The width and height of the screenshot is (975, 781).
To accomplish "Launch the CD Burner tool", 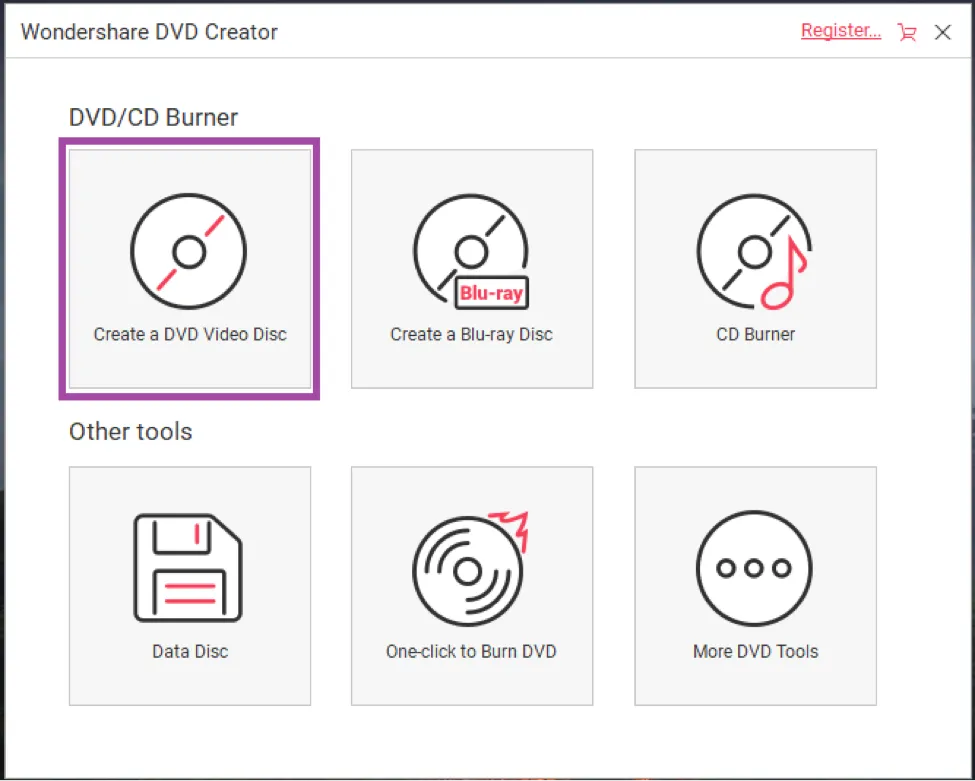I will [756, 269].
